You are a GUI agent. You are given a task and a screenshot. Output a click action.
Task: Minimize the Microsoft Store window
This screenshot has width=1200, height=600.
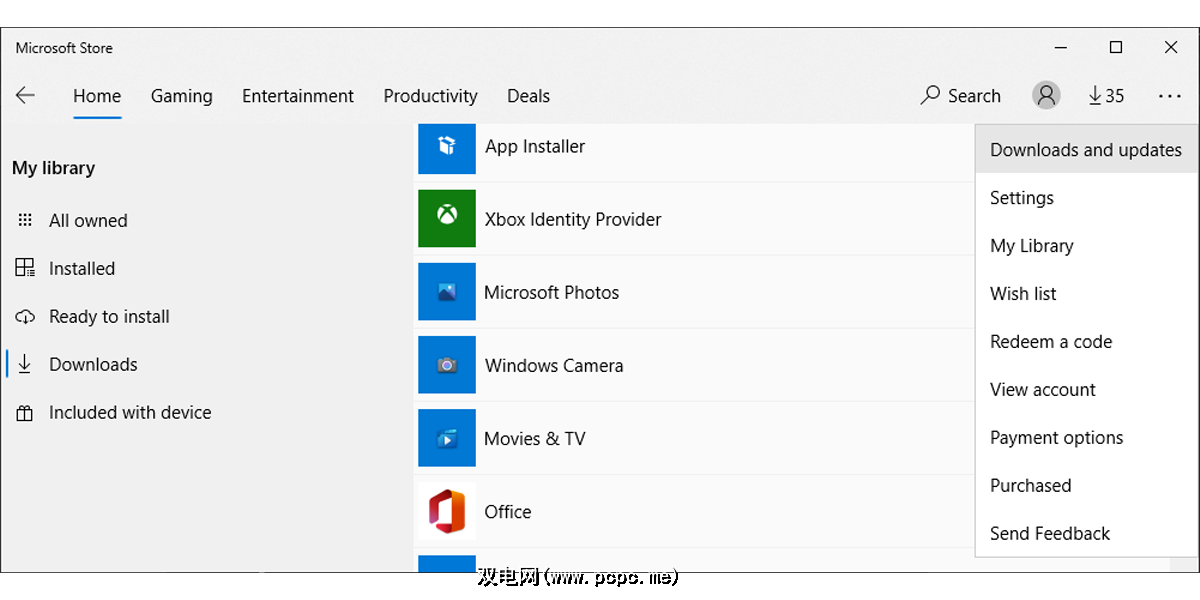(x=1061, y=47)
